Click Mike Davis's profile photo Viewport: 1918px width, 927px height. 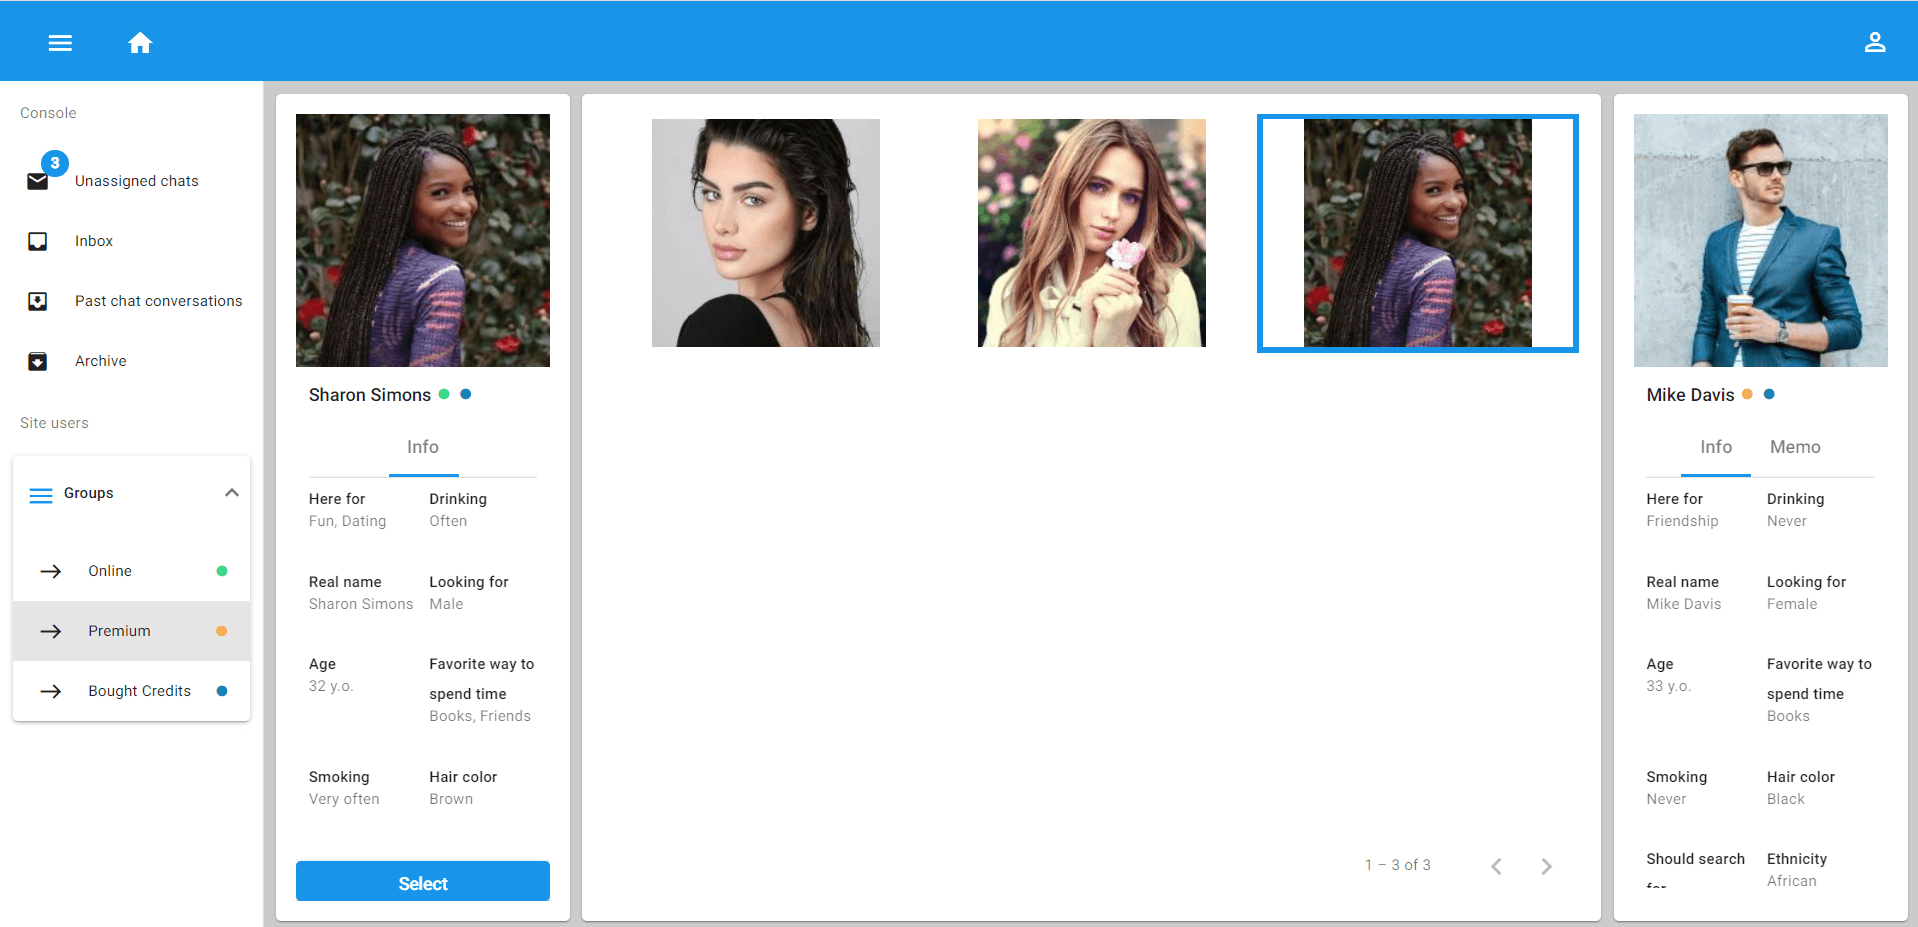(1760, 240)
